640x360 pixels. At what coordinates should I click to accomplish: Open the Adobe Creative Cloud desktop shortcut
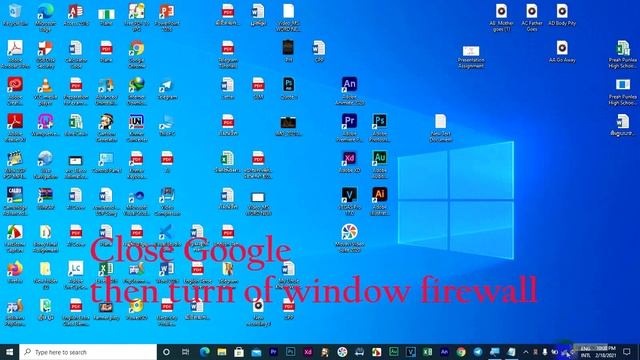click(x=16, y=91)
